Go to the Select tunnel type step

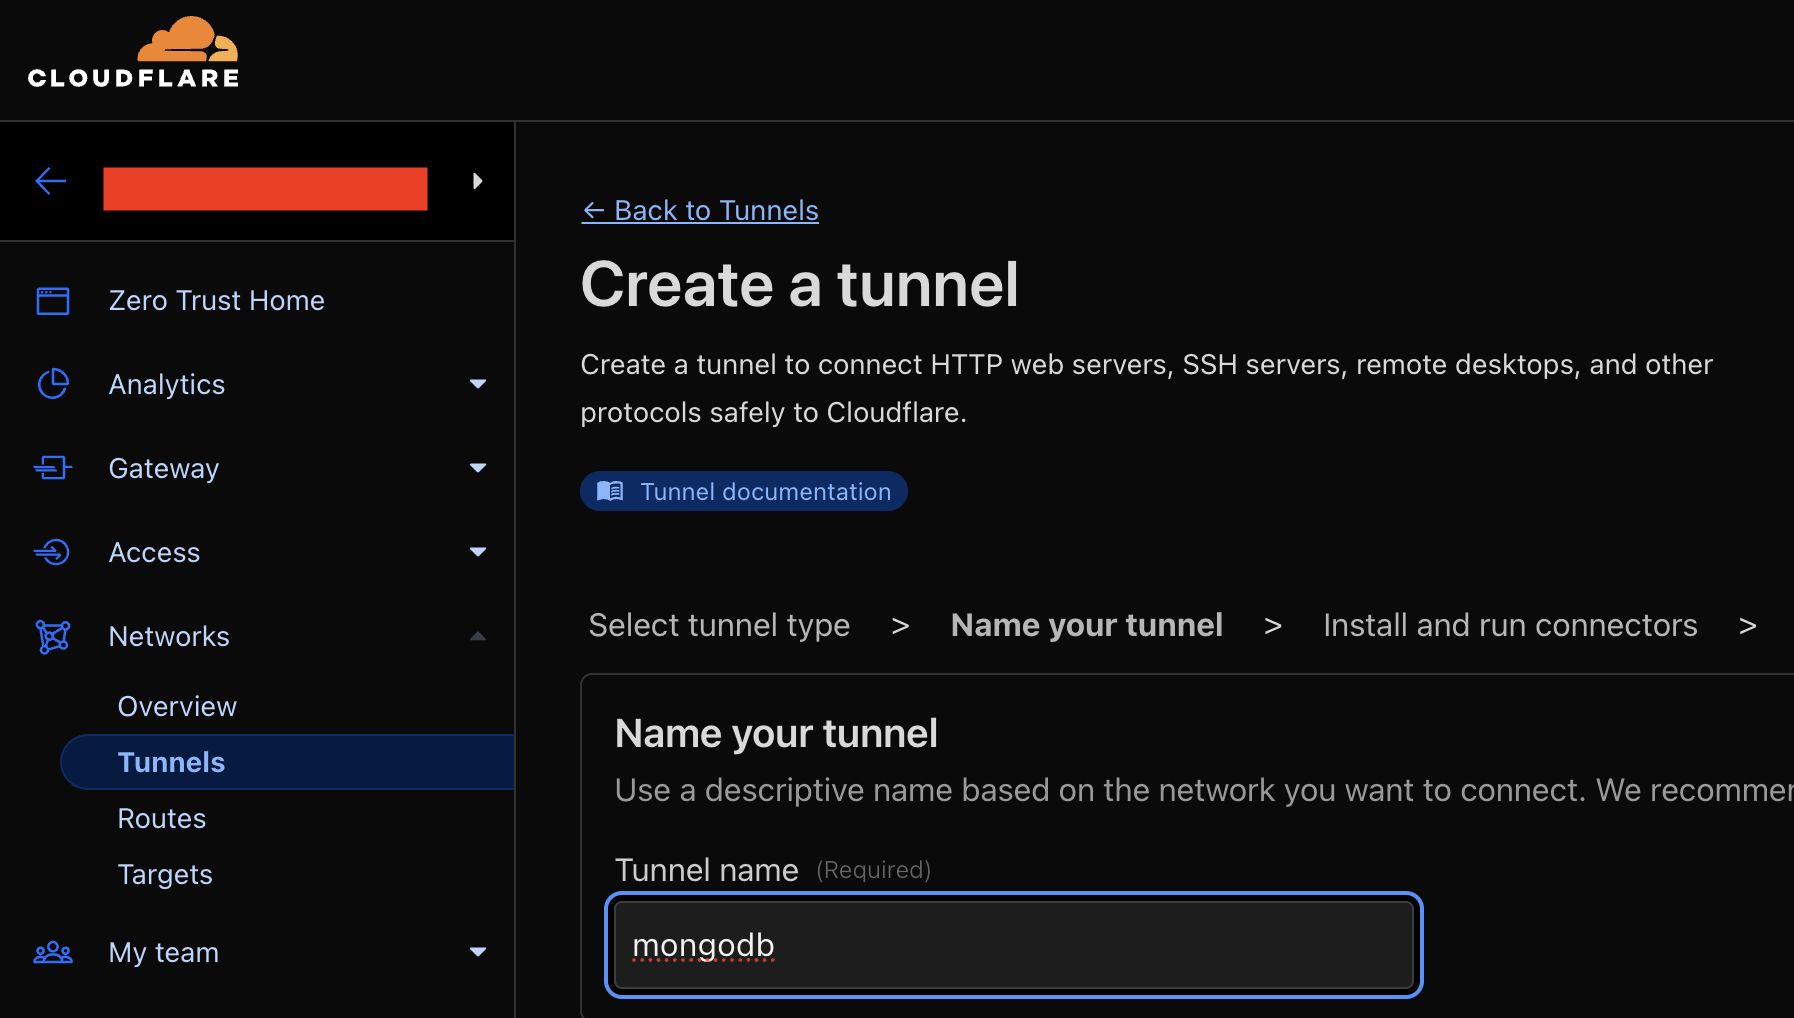[719, 625]
